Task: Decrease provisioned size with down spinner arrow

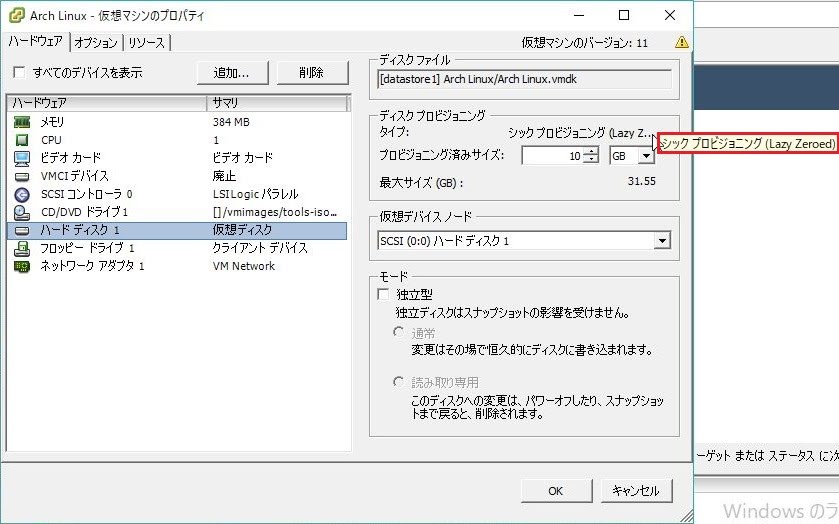Action: [591, 160]
